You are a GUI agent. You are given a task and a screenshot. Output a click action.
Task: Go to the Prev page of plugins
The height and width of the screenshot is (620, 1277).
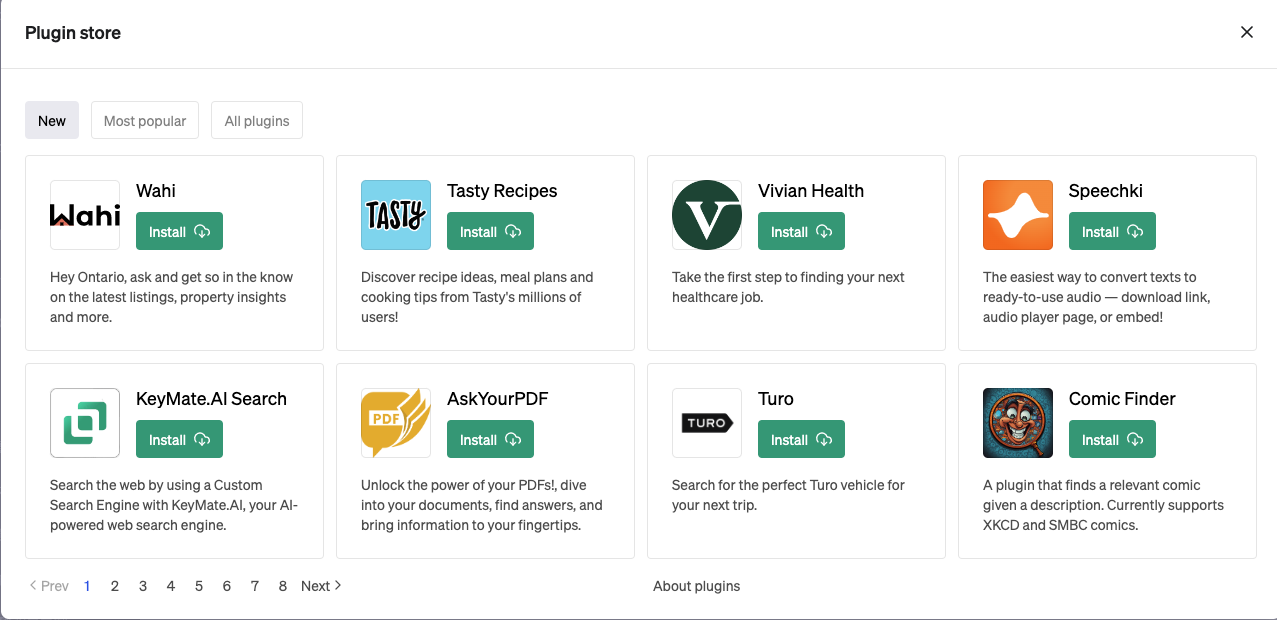[49, 586]
